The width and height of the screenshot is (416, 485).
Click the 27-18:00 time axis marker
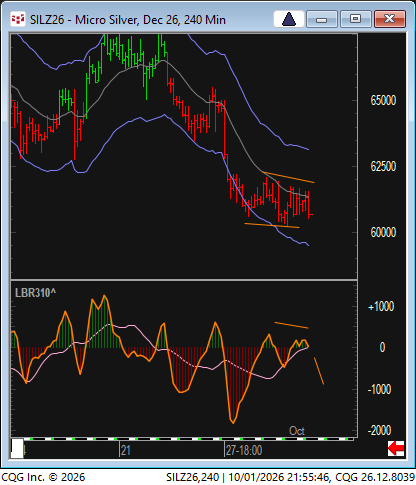[244, 451]
